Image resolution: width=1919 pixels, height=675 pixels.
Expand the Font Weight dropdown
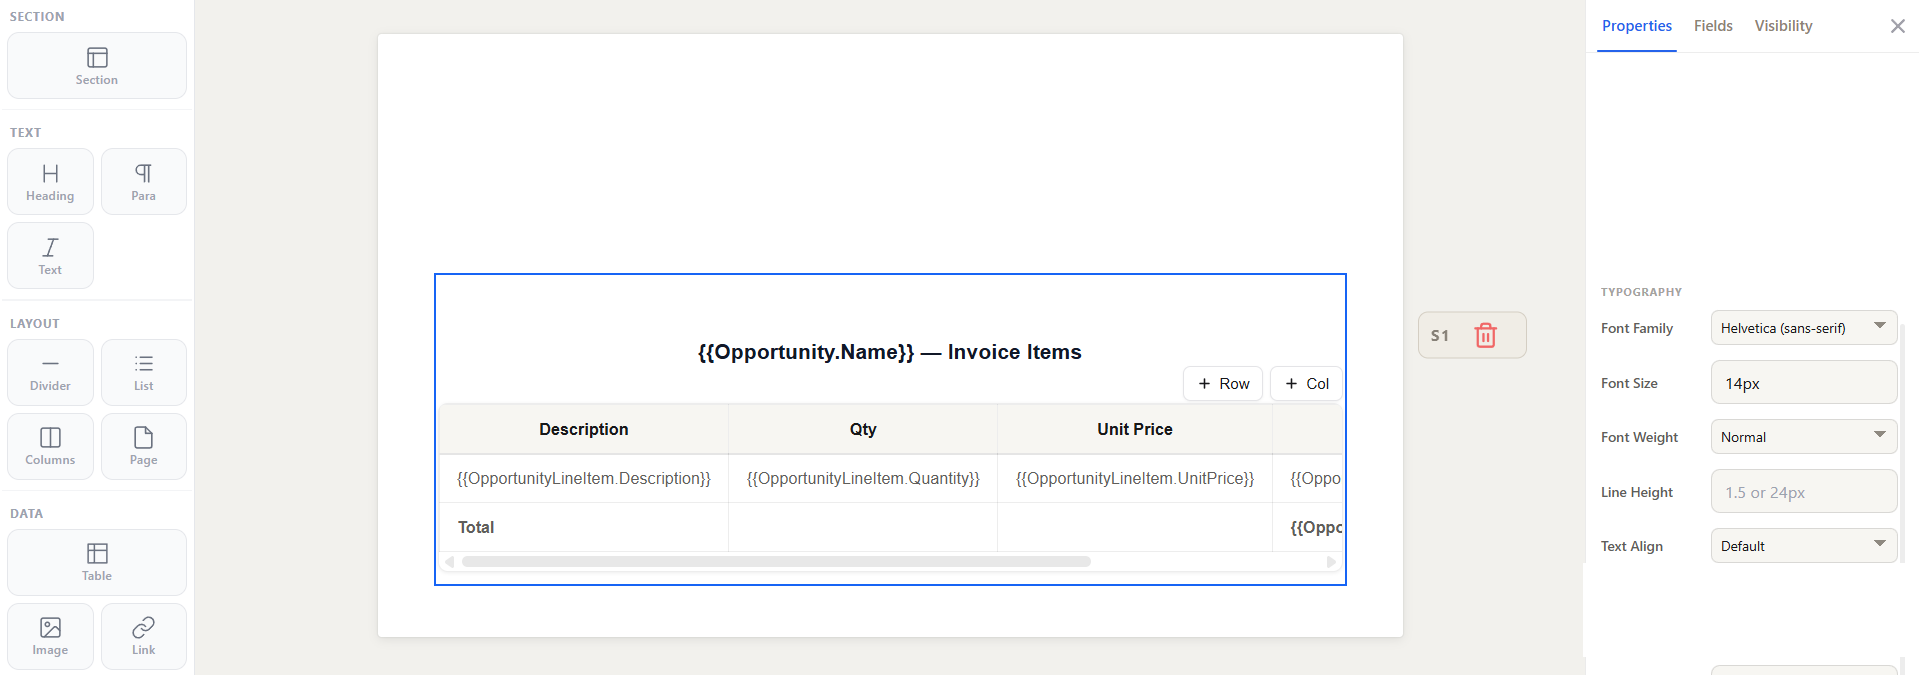click(x=1804, y=437)
